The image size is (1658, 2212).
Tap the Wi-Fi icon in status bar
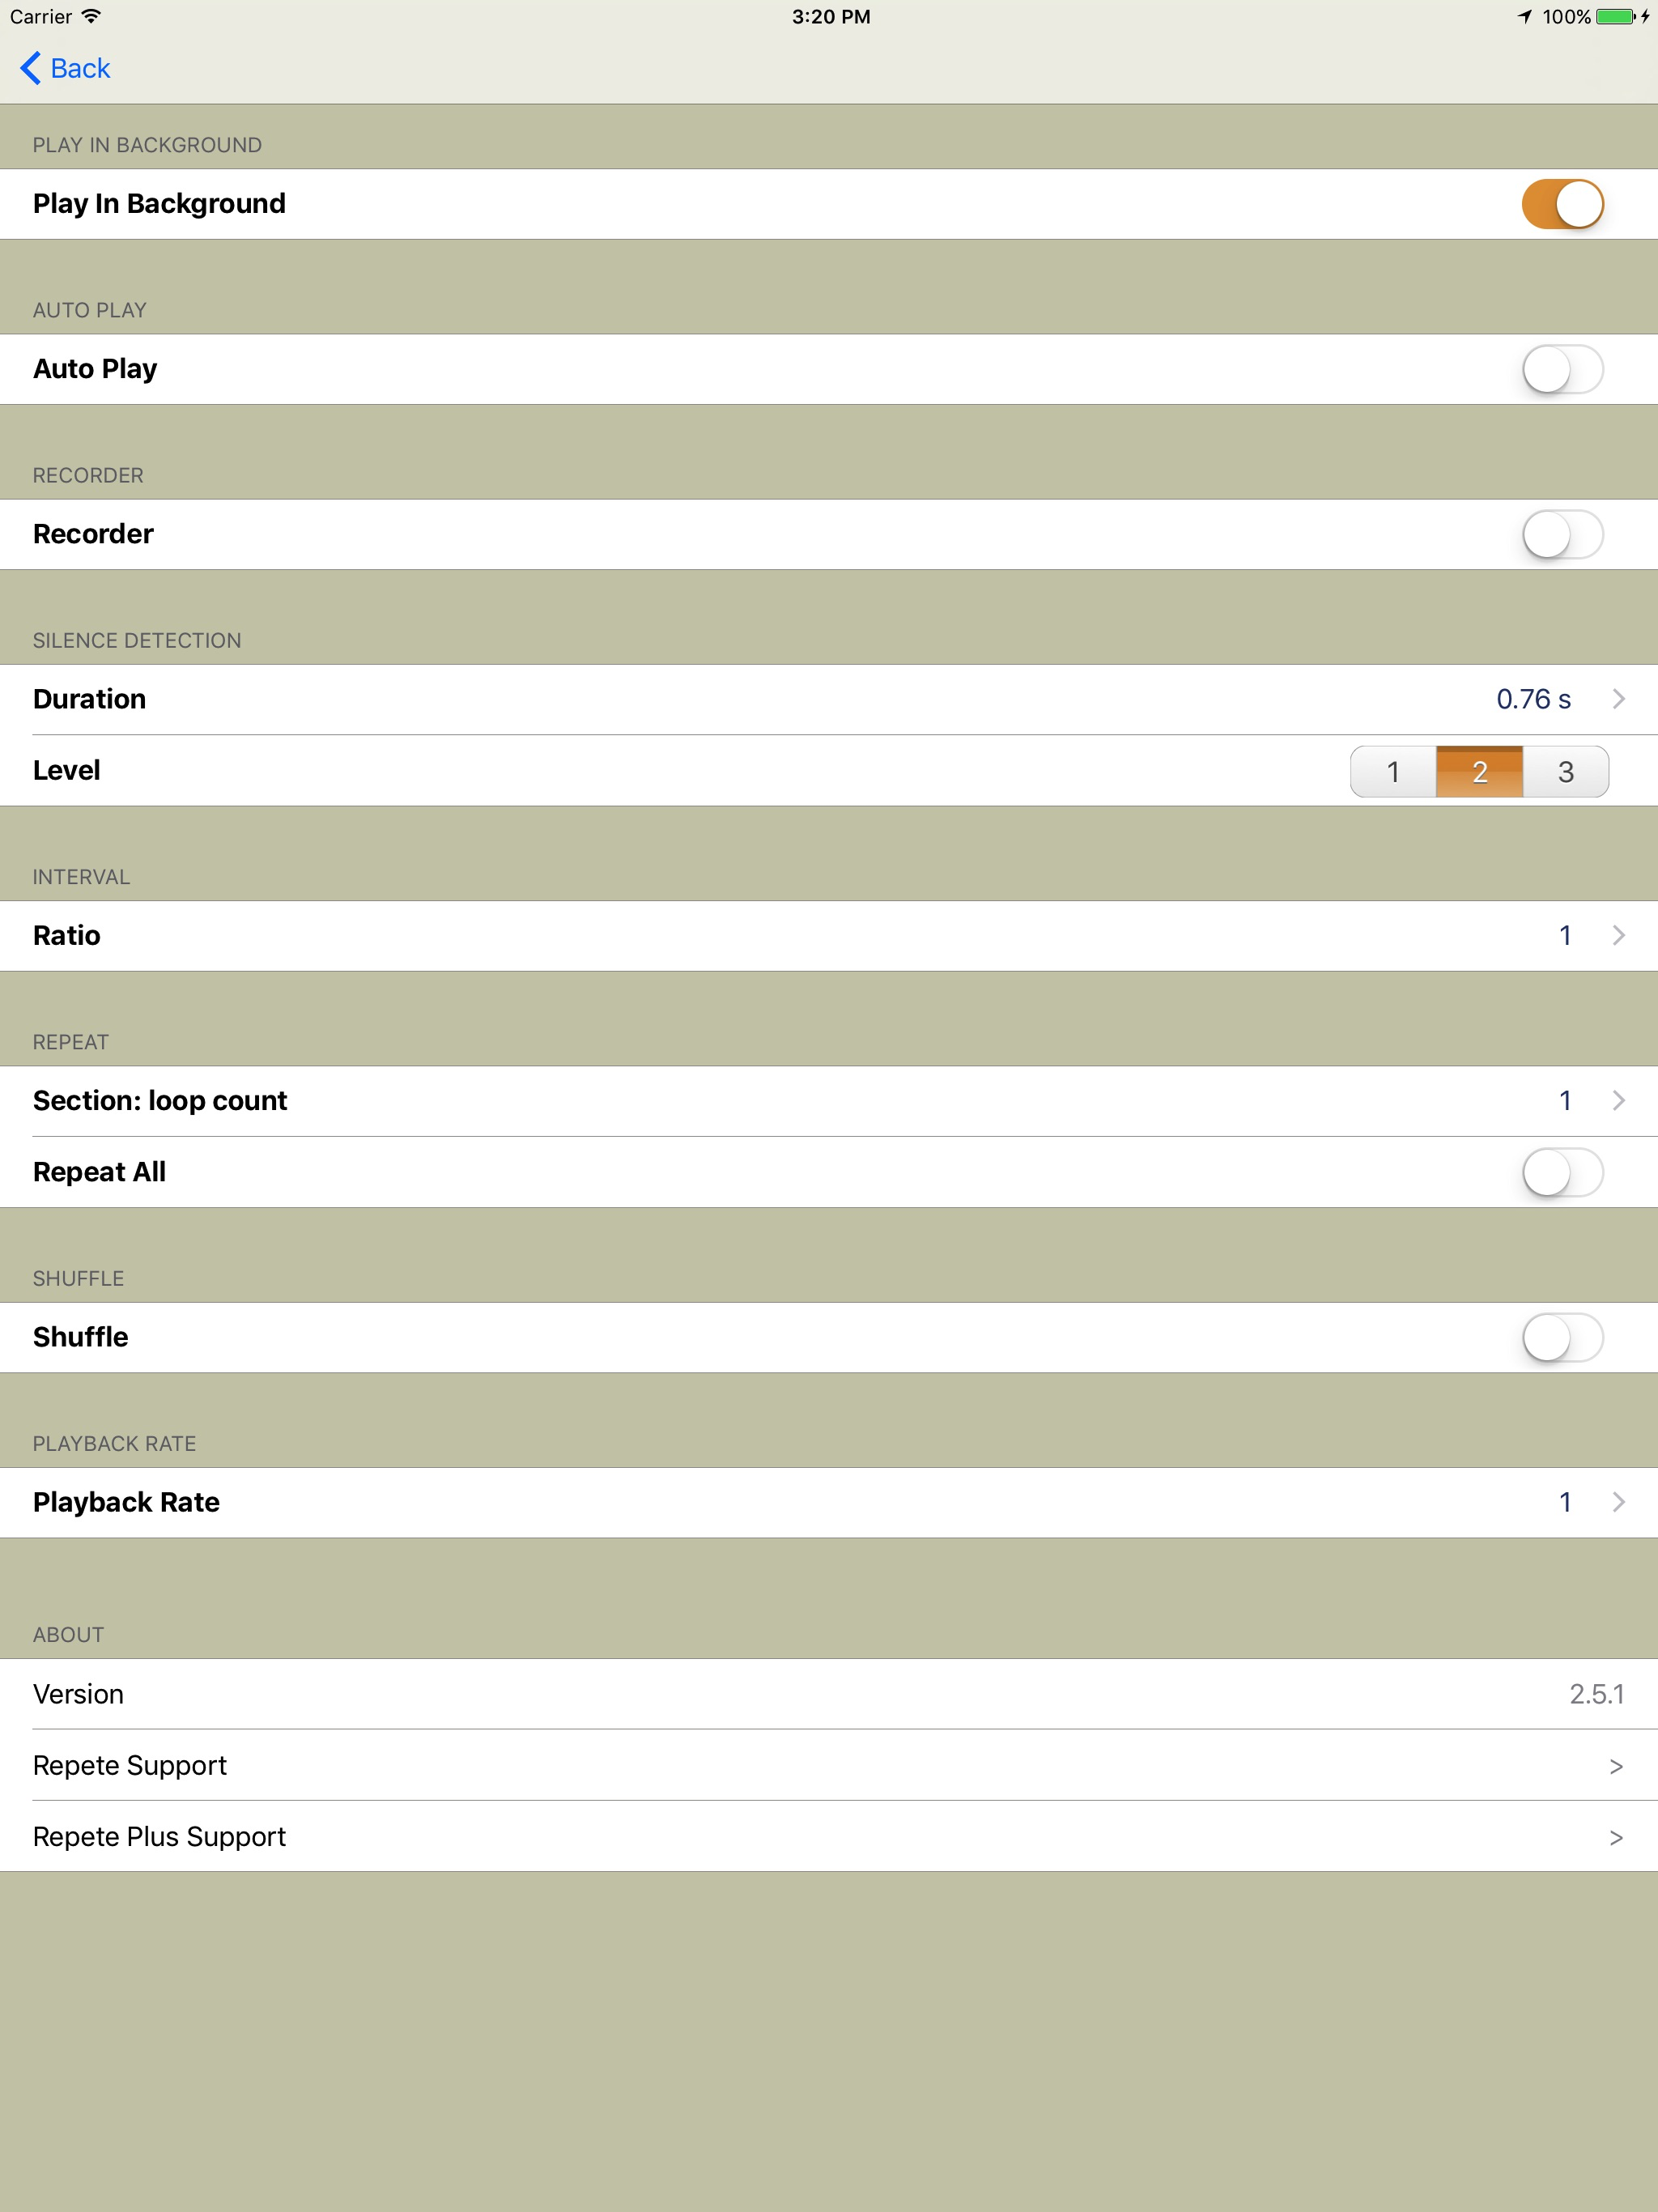(x=91, y=17)
